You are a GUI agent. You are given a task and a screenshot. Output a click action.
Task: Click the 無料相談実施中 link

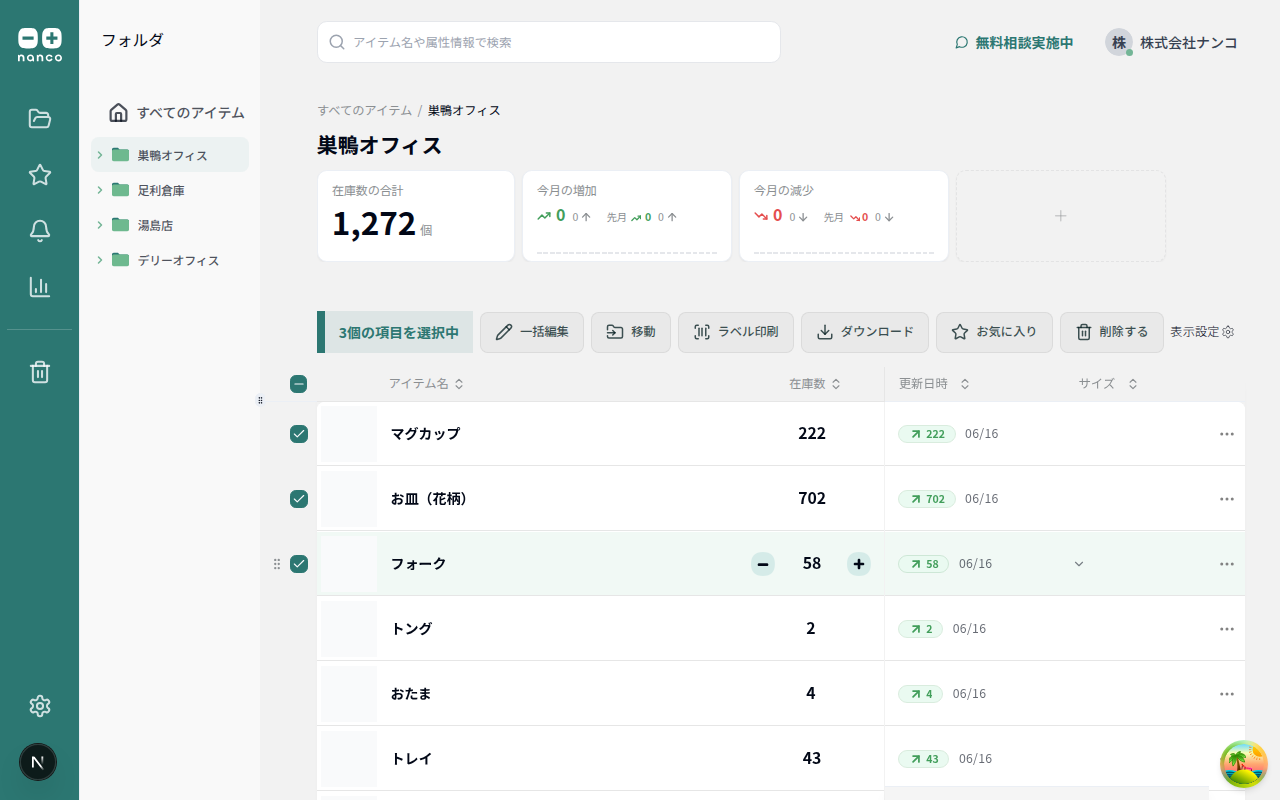tap(1022, 43)
